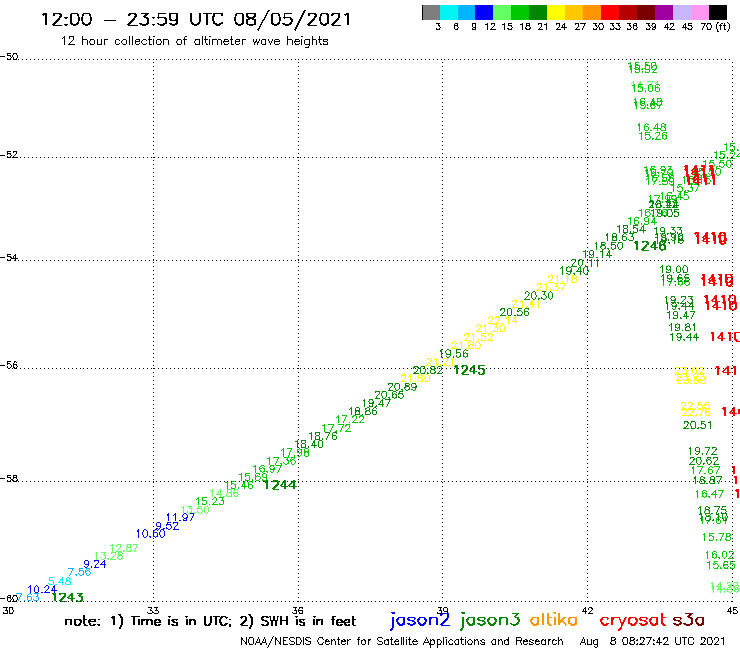Viewport: 740px width, 650px height.
Task: Click the latitude axis label -56
Action: (9, 365)
